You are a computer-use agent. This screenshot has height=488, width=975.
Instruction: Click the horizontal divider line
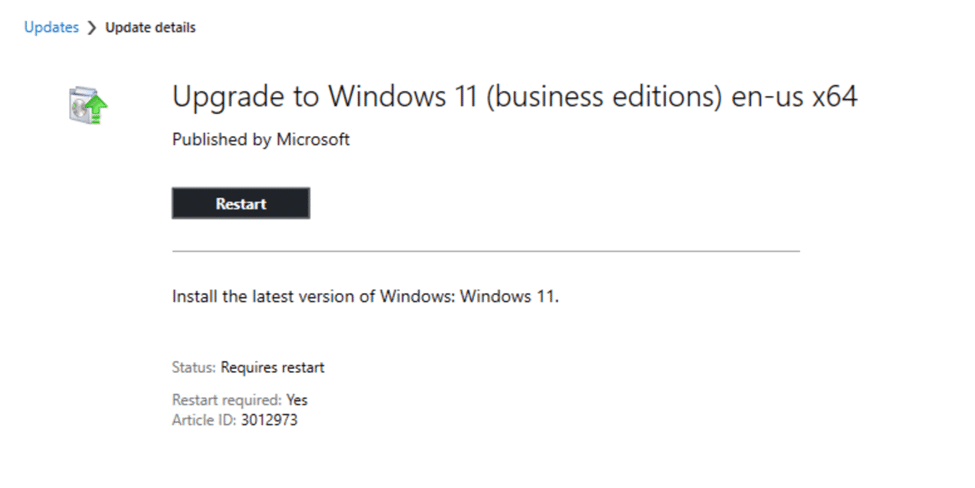pyautogui.click(x=486, y=251)
